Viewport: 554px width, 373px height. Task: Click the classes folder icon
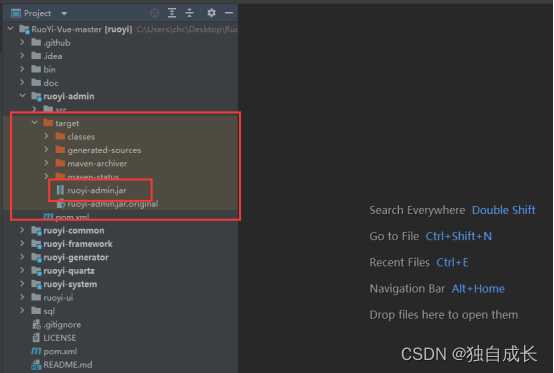tap(60, 136)
